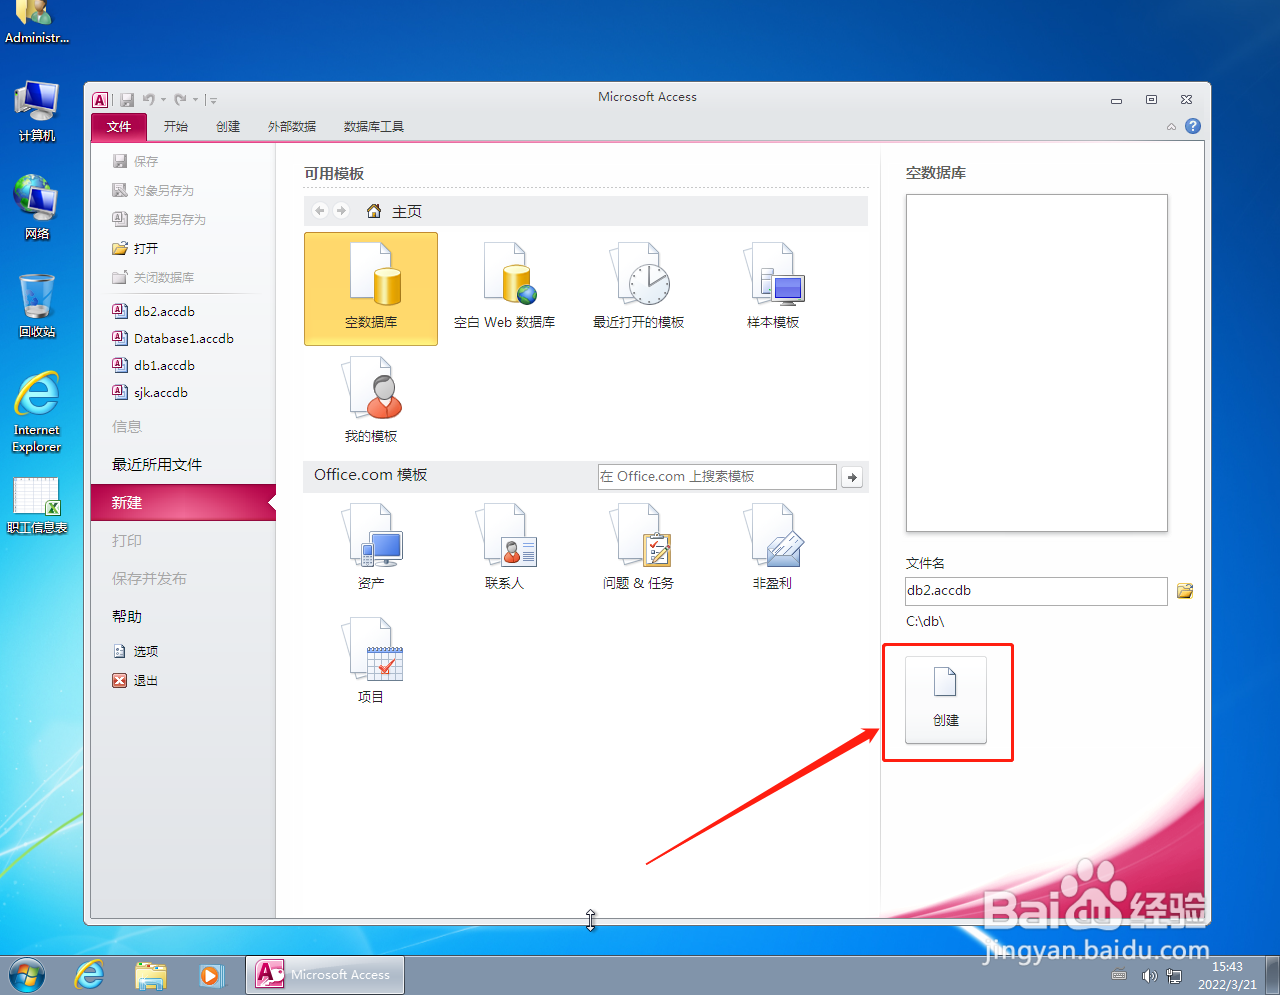Open the media player taskbar icon
The height and width of the screenshot is (995, 1280).
point(210,974)
